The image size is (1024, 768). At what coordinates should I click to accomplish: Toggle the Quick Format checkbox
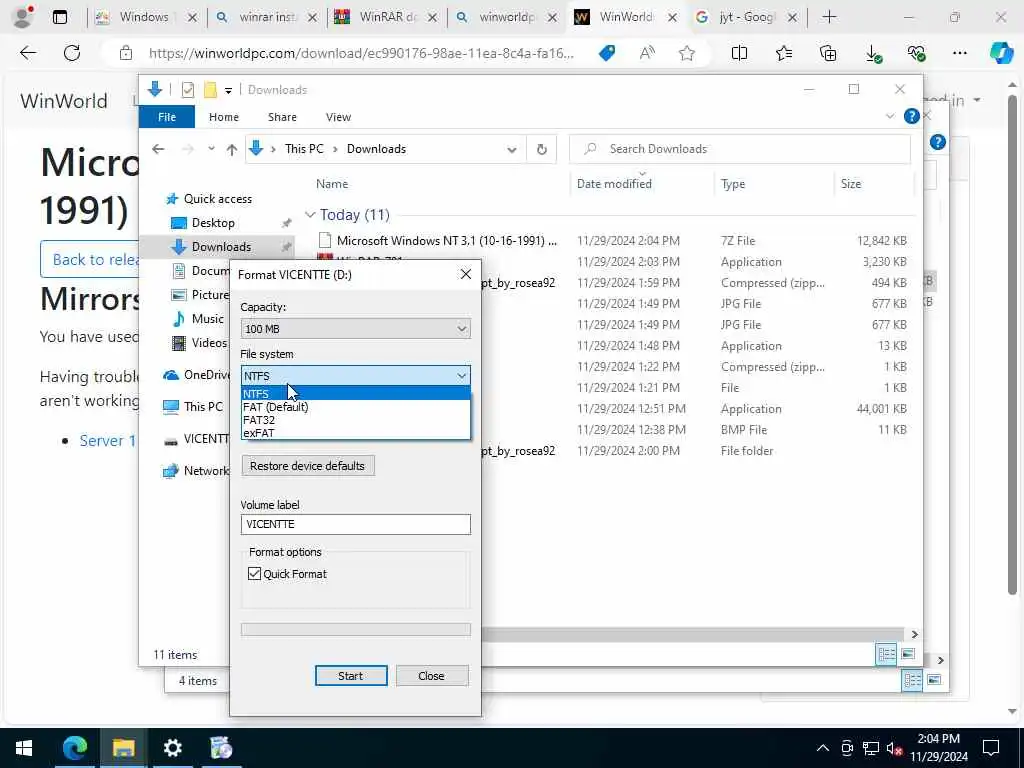(255, 573)
